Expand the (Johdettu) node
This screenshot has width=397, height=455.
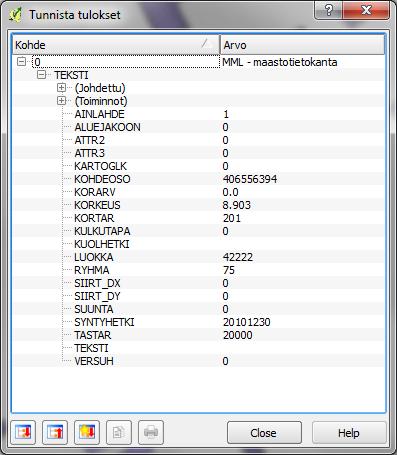(x=61, y=88)
